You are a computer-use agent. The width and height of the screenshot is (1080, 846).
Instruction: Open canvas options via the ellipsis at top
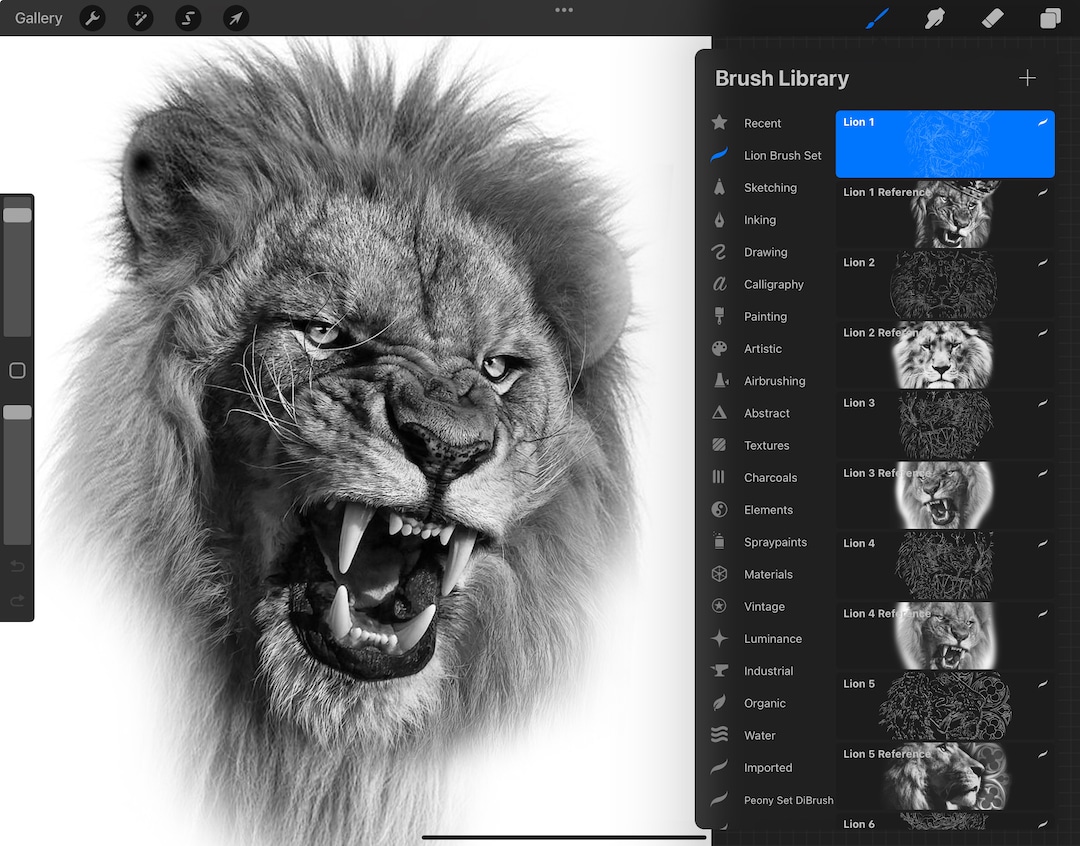point(563,10)
